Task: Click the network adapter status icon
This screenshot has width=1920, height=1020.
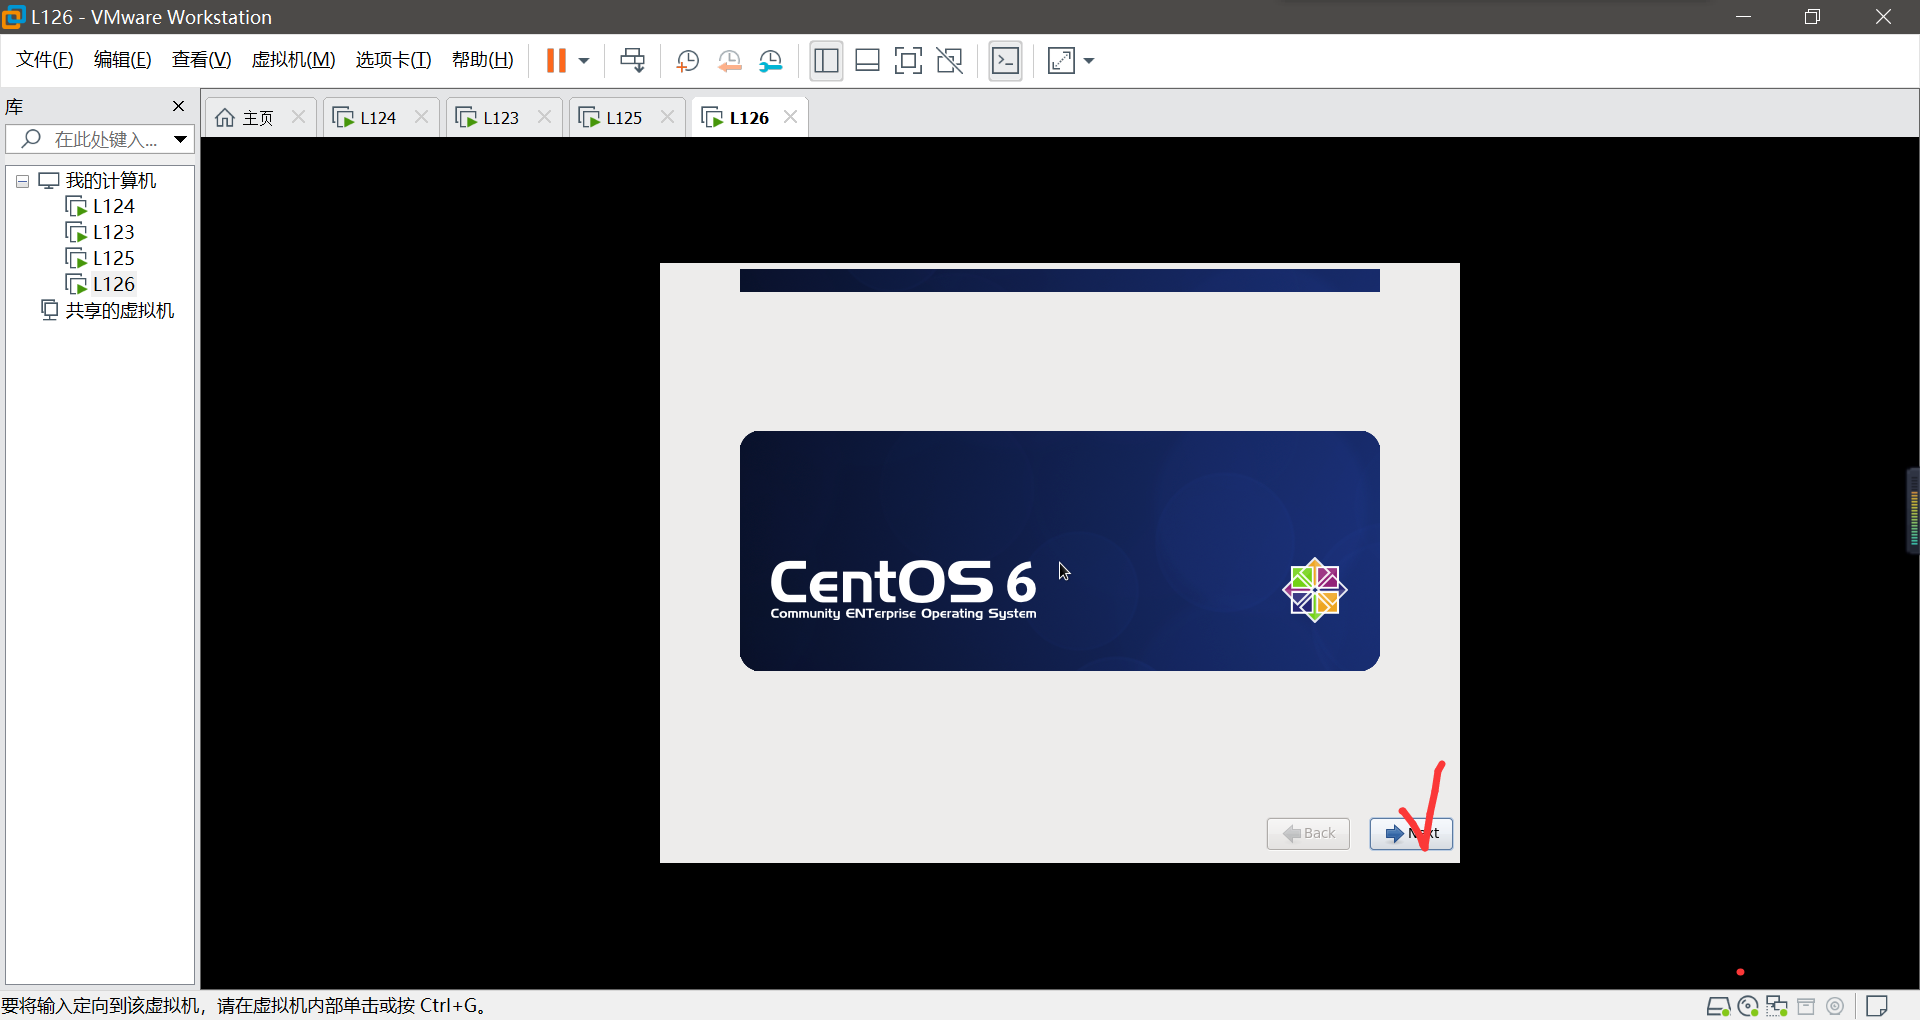Action: point(1777,1006)
